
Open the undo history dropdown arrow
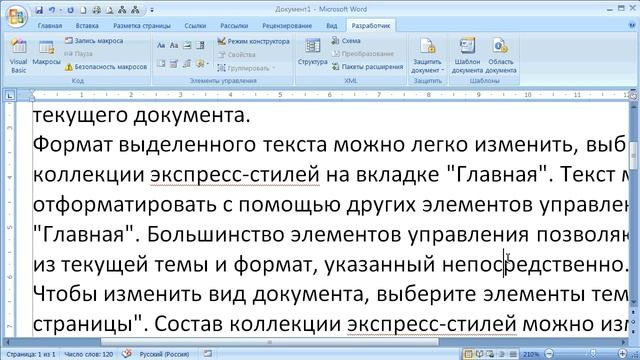pos(61,10)
